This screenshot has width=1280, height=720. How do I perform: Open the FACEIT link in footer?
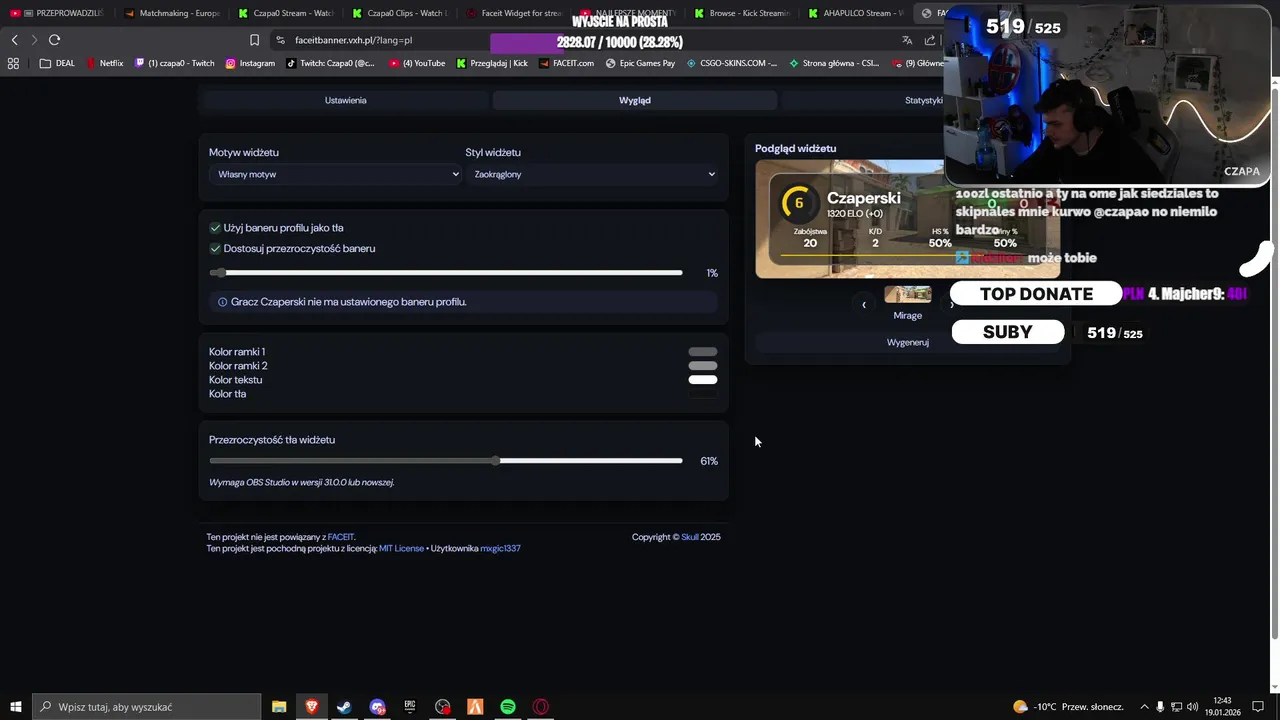point(341,537)
